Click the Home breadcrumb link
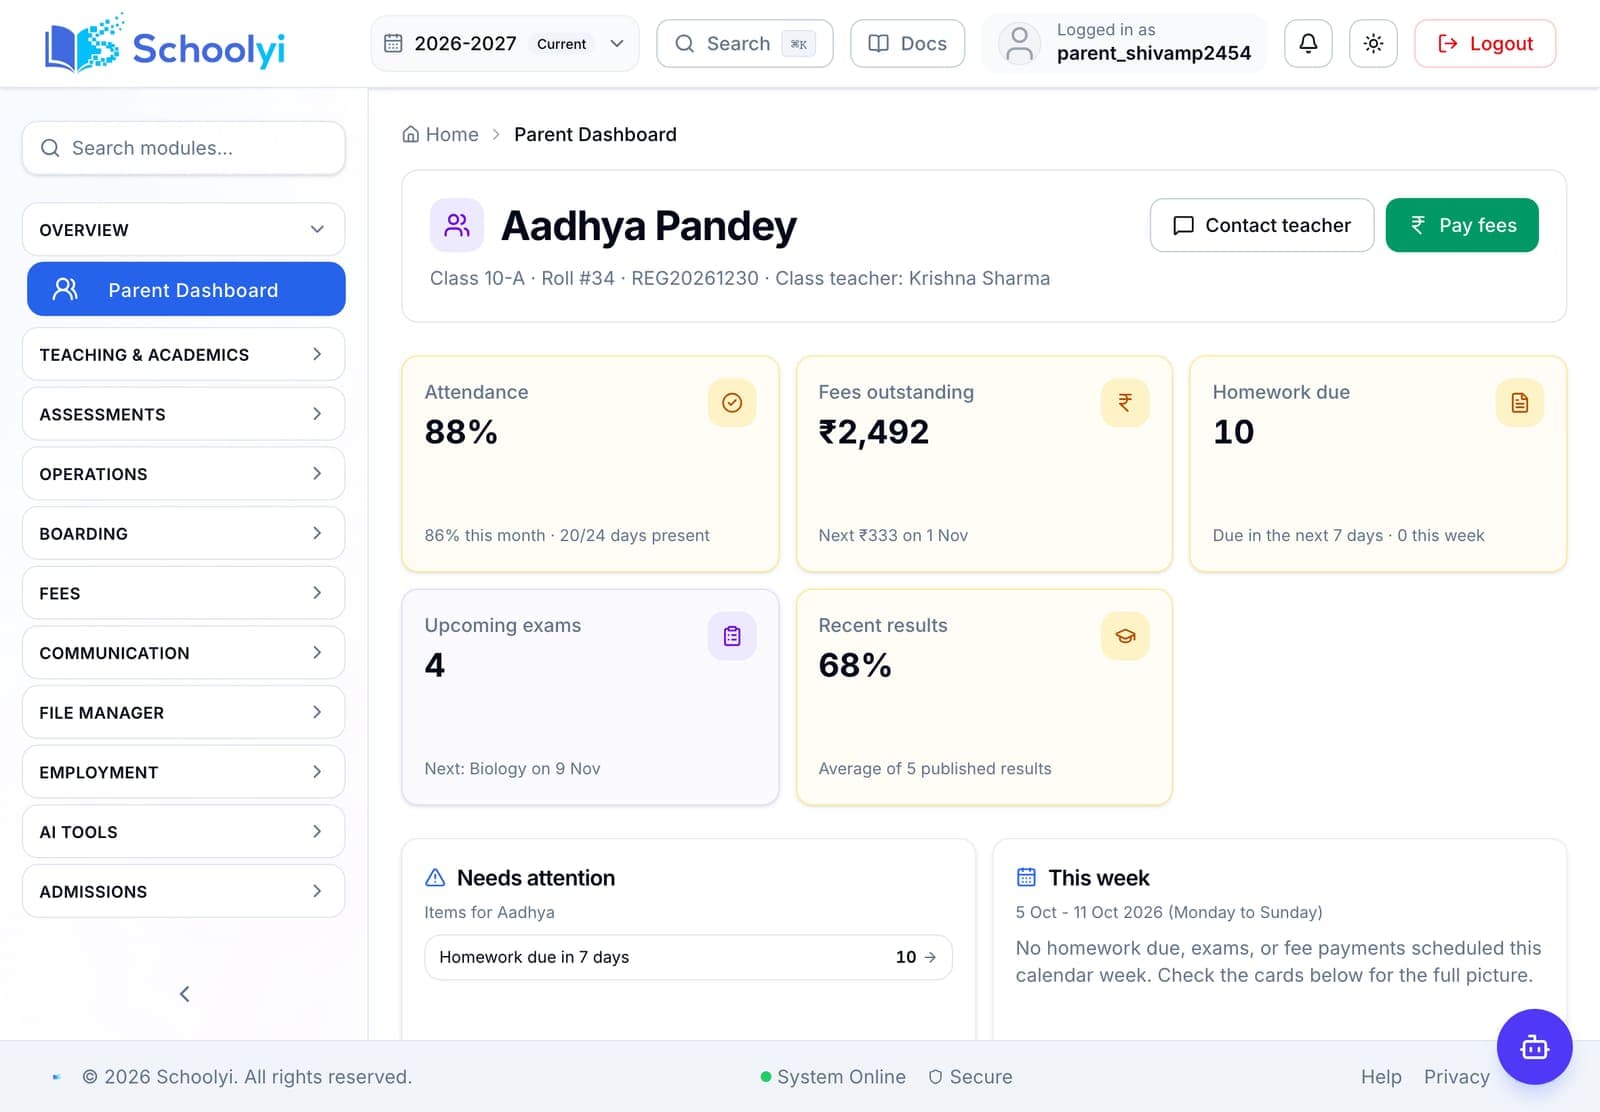Screen dimensions: 1600x1112 point(440,134)
